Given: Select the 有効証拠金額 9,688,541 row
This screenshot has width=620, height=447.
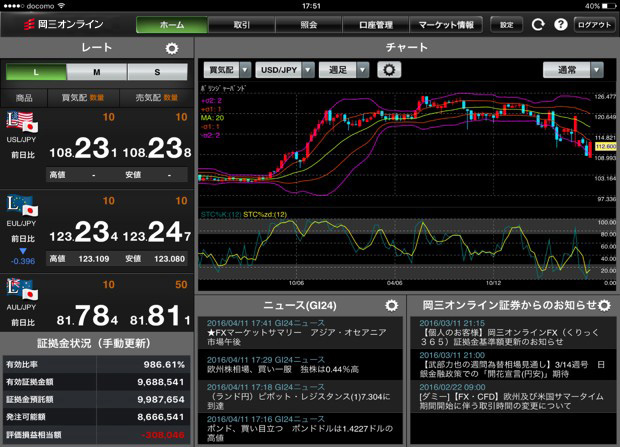Looking at the screenshot, I should pos(96,382).
